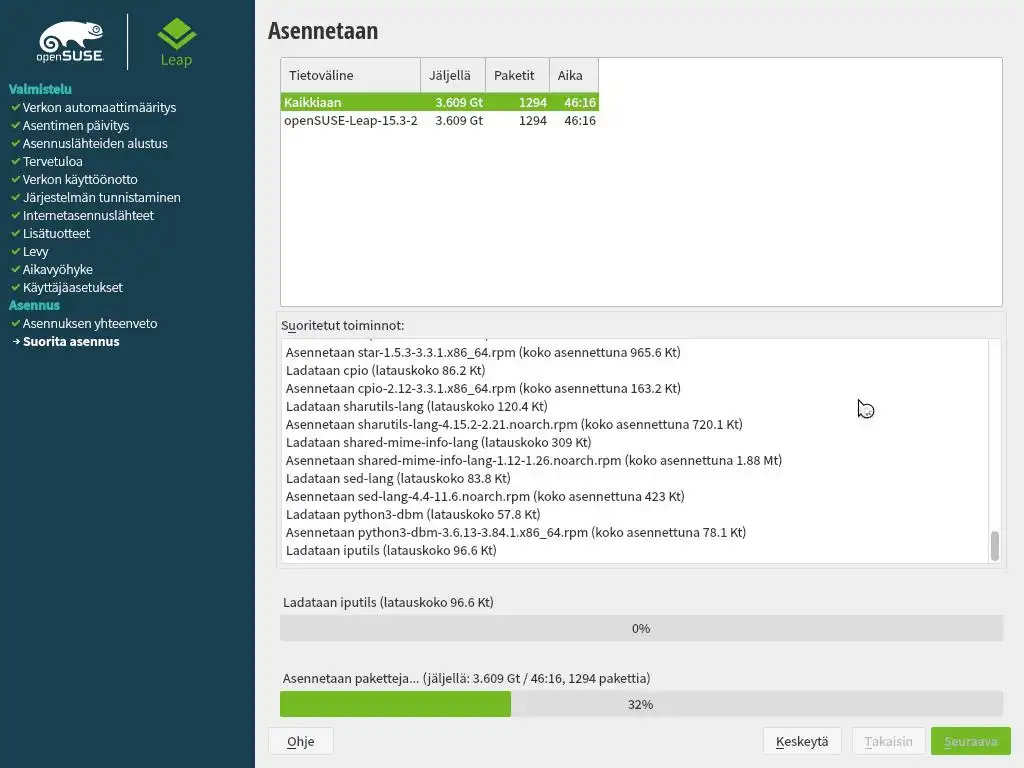Select log line Asennetaan python3-dbm-3.6.13-3.84.1.x86_64.rpm
The image size is (1024, 768).
[516, 532]
